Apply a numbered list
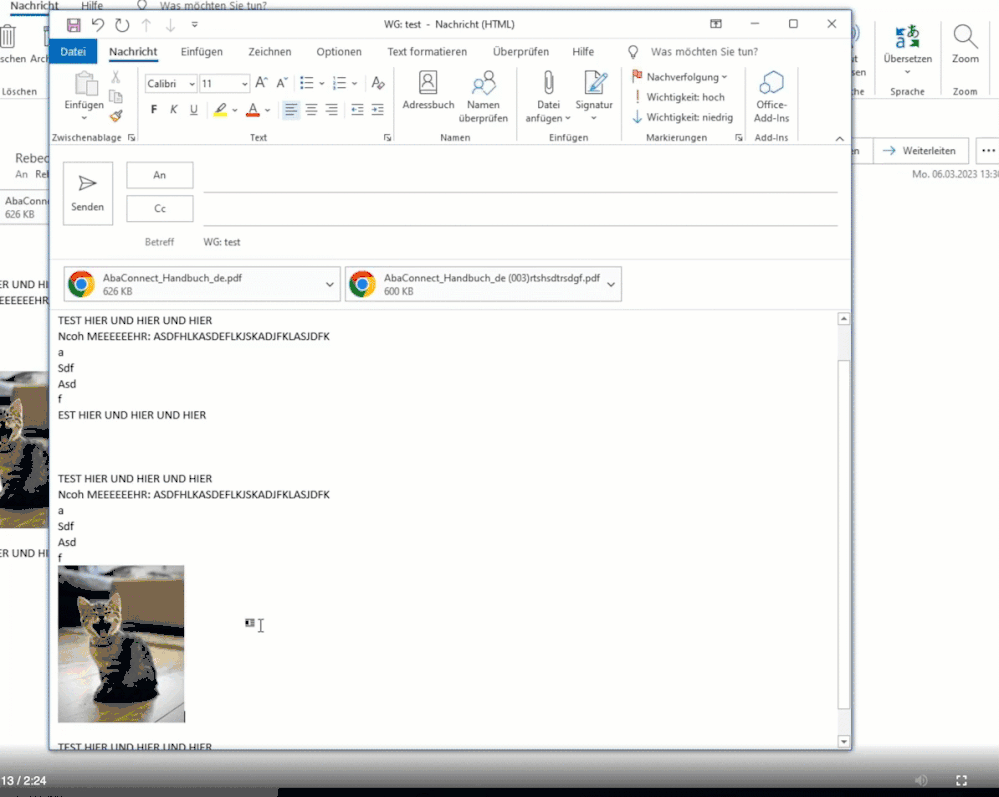The image size is (999, 797). click(x=340, y=83)
